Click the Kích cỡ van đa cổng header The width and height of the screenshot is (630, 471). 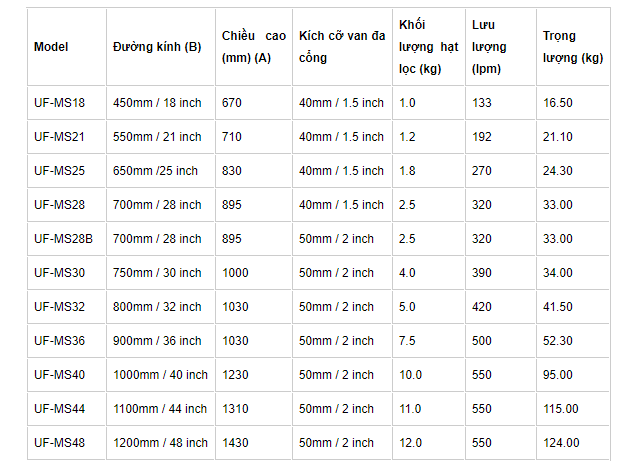(x=342, y=47)
